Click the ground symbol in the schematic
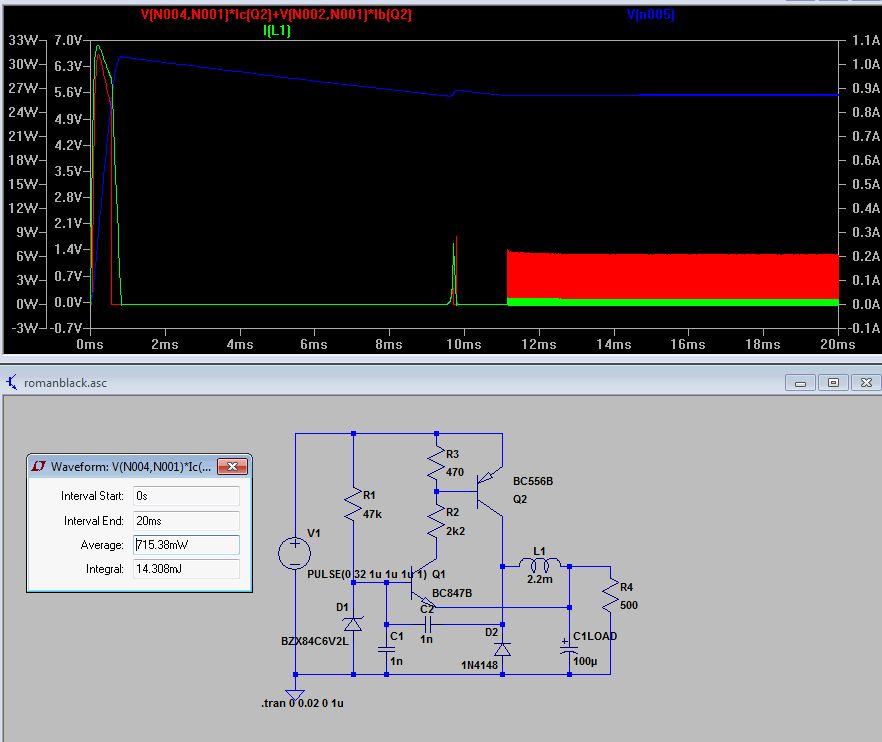882x742 pixels. click(295, 692)
